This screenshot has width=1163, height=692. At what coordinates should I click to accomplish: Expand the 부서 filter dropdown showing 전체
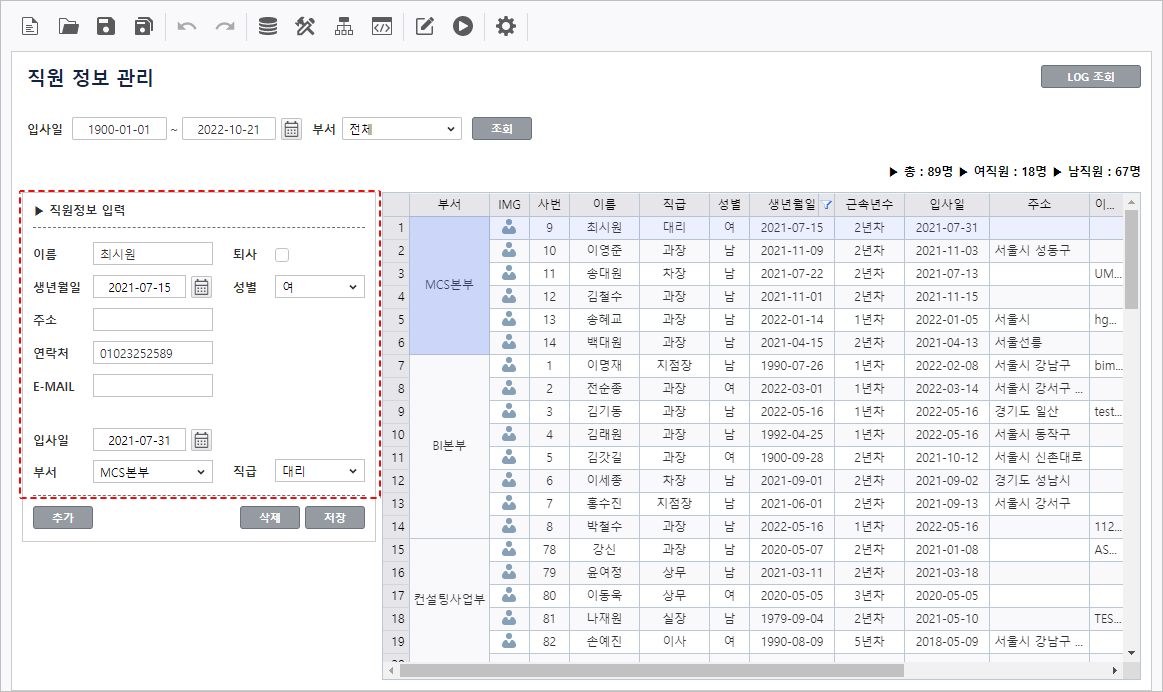pos(401,129)
